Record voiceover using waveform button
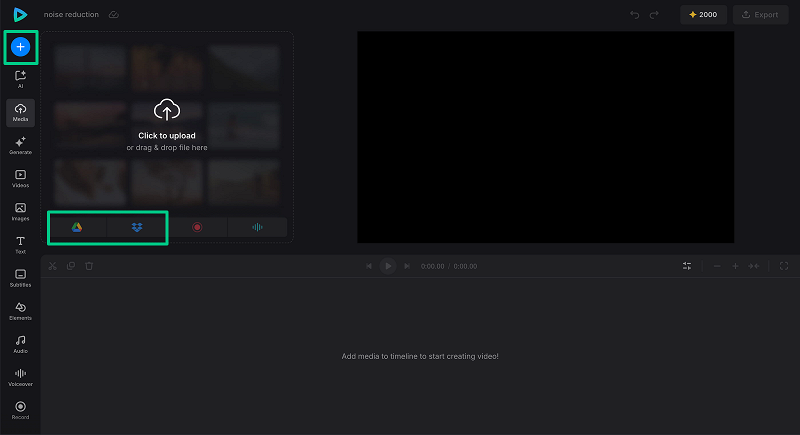Screen dimensions: 800x435 point(257,227)
